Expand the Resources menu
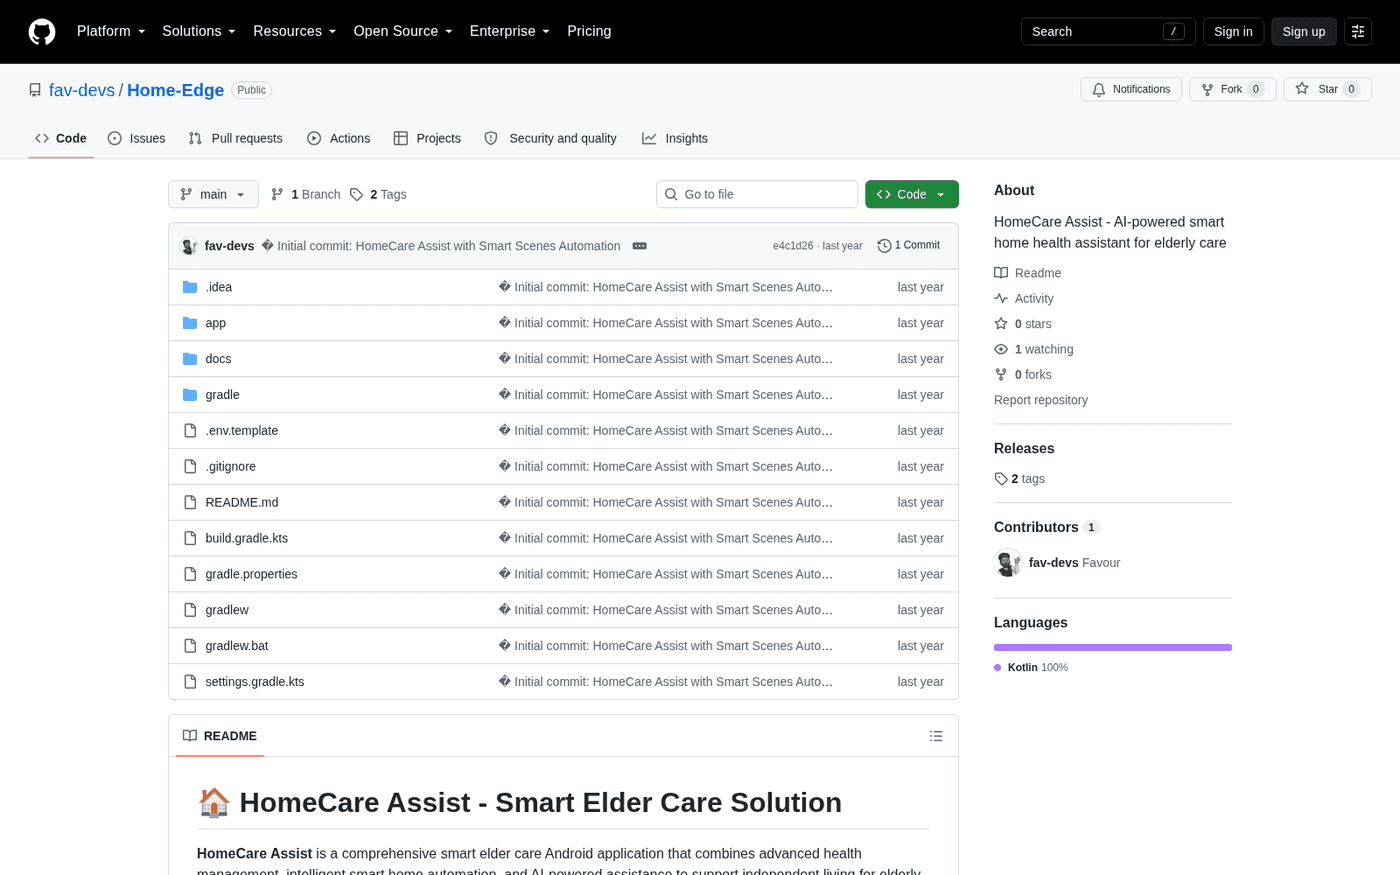Viewport: 1400px width, 875px height. pos(295,32)
